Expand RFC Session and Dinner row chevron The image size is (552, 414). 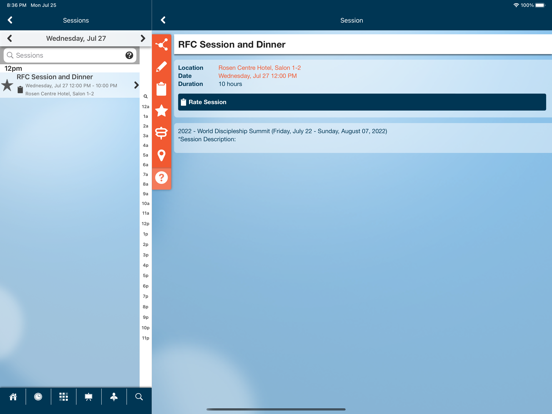click(136, 85)
